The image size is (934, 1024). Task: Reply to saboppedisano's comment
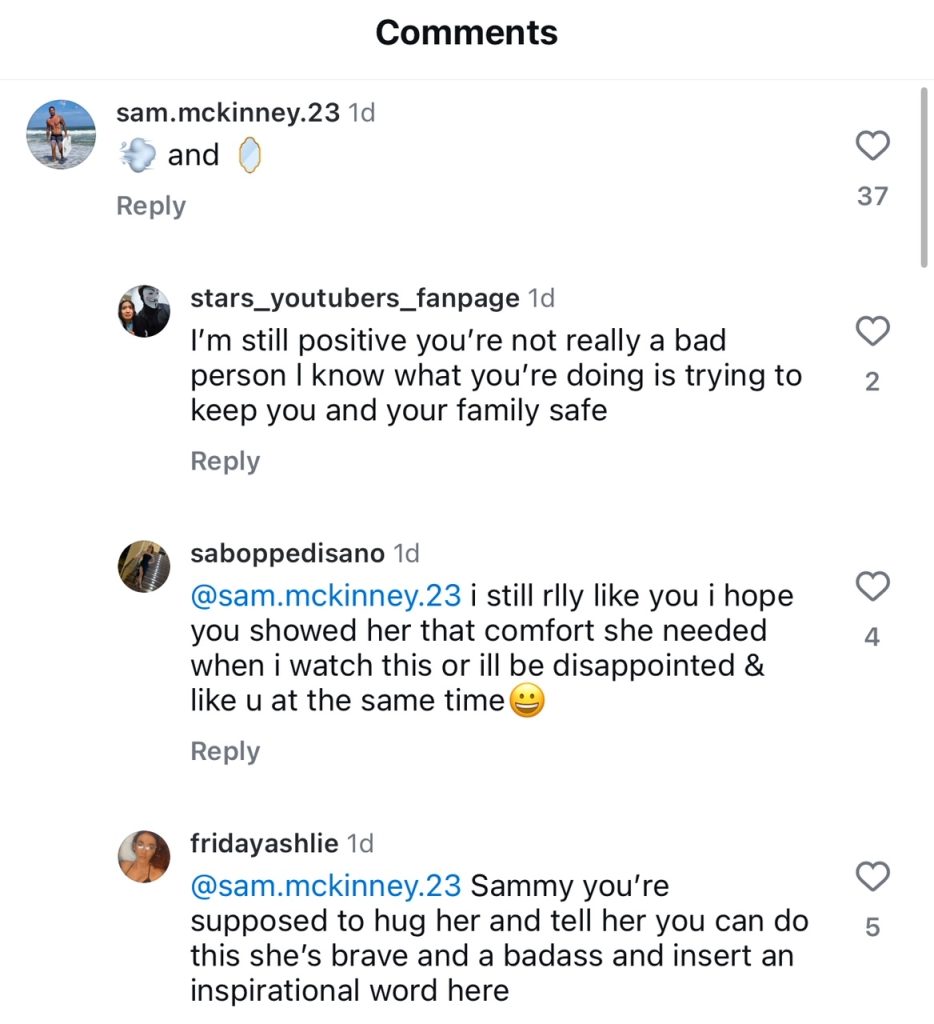[x=225, y=751]
